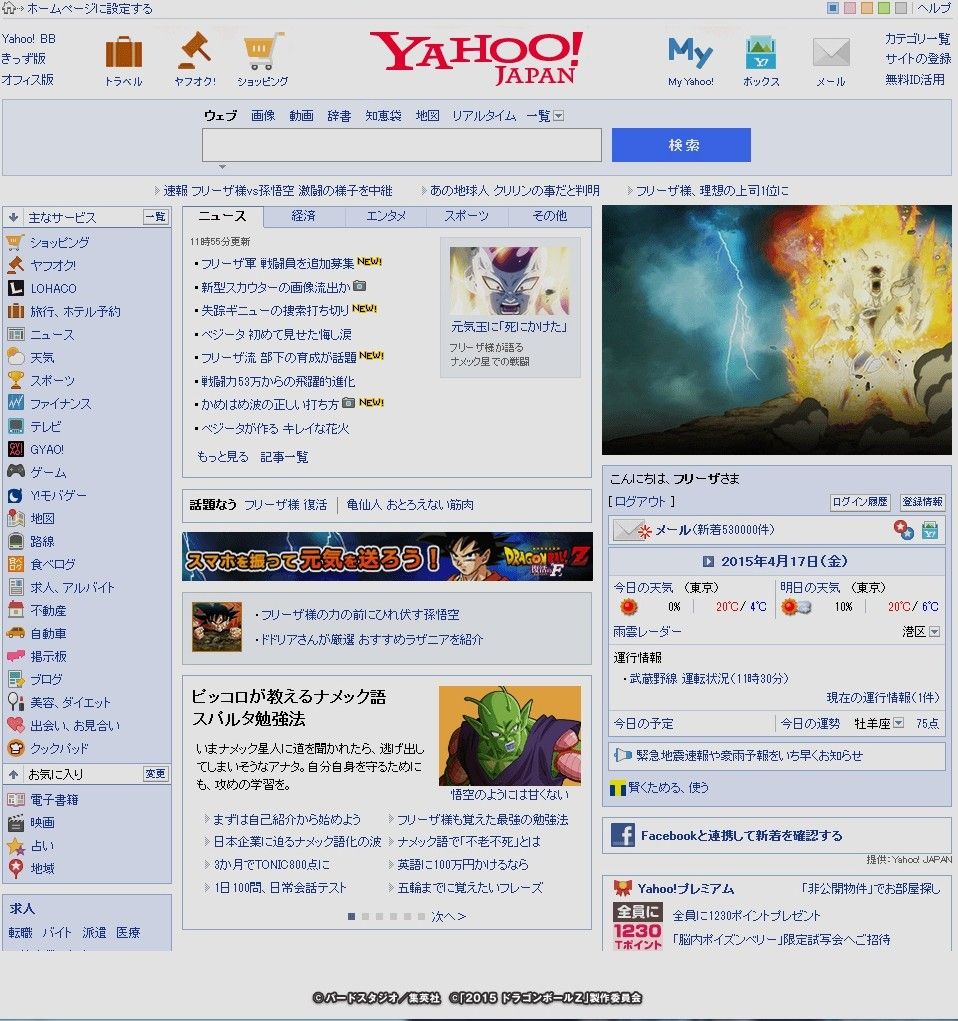This screenshot has width=958, height=1021.
Task: Open Y!モバゲー icon in sidebar
Action: 15,495
